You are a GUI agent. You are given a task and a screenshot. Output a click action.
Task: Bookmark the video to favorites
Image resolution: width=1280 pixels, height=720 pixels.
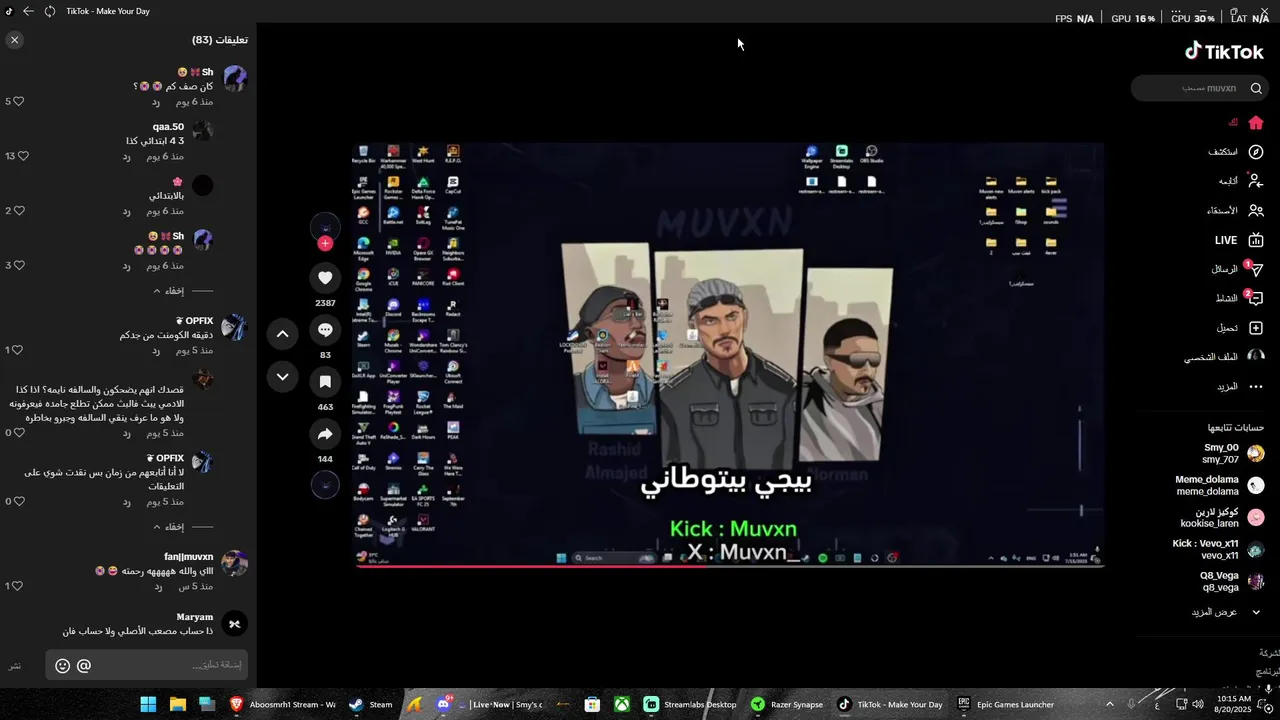pos(325,382)
